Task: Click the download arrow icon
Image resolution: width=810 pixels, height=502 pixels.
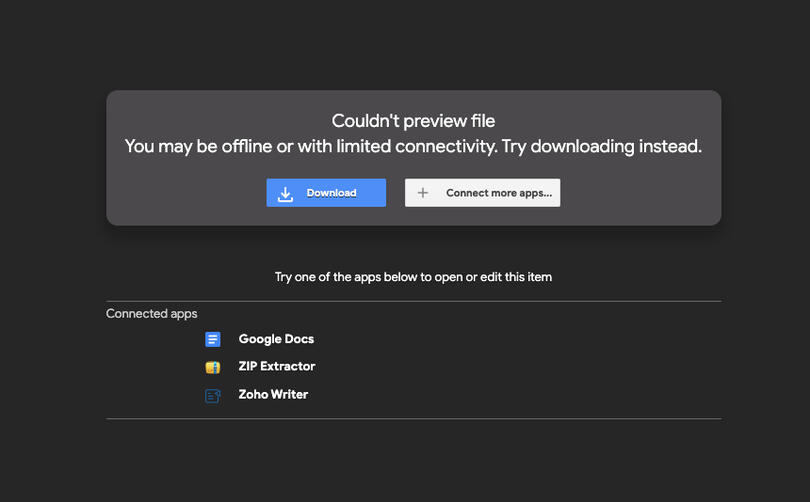Action: click(285, 193)
